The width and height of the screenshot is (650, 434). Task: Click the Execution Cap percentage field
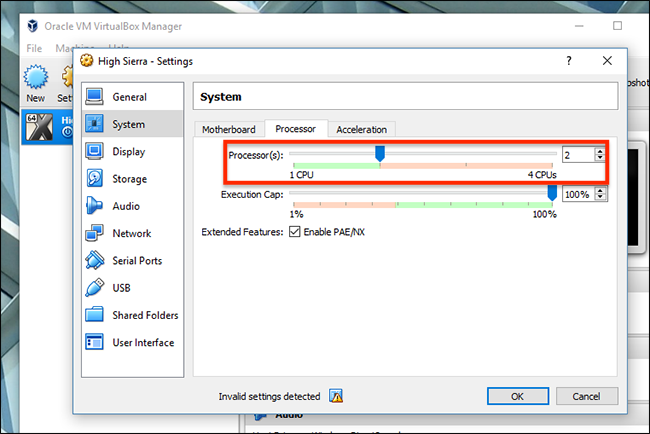[x=579, y=194]
